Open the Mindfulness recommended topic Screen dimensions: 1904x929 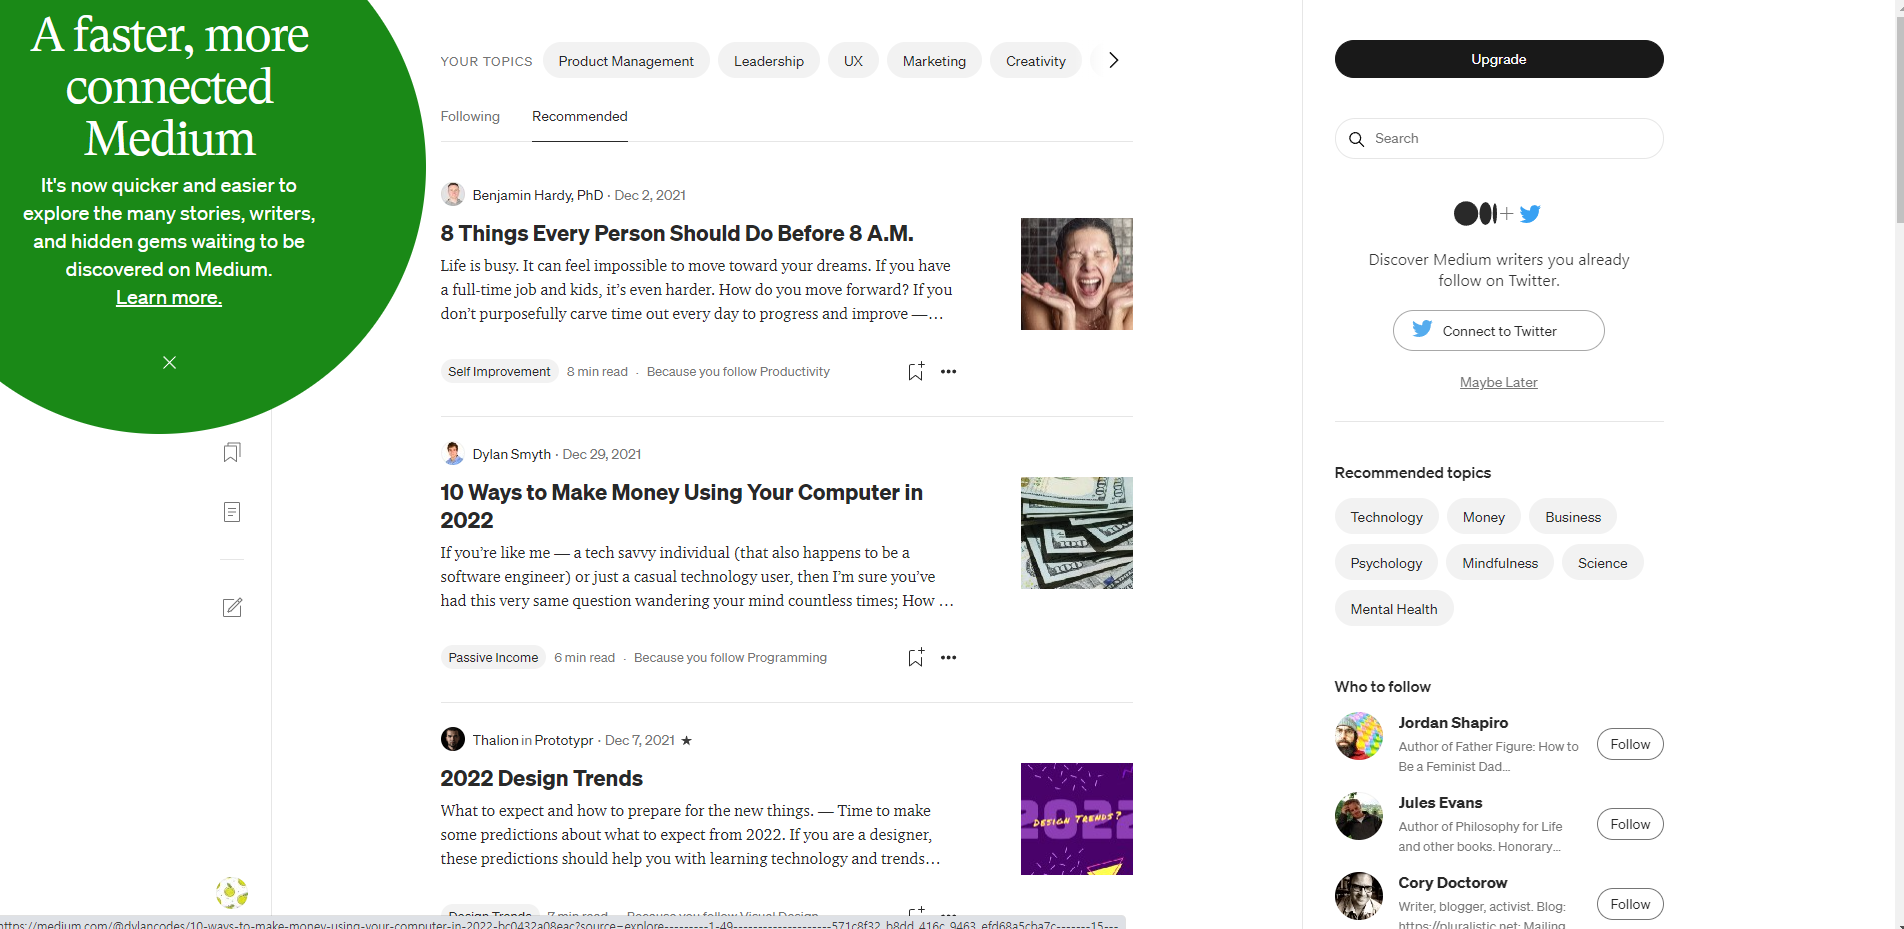[1500, 562]
